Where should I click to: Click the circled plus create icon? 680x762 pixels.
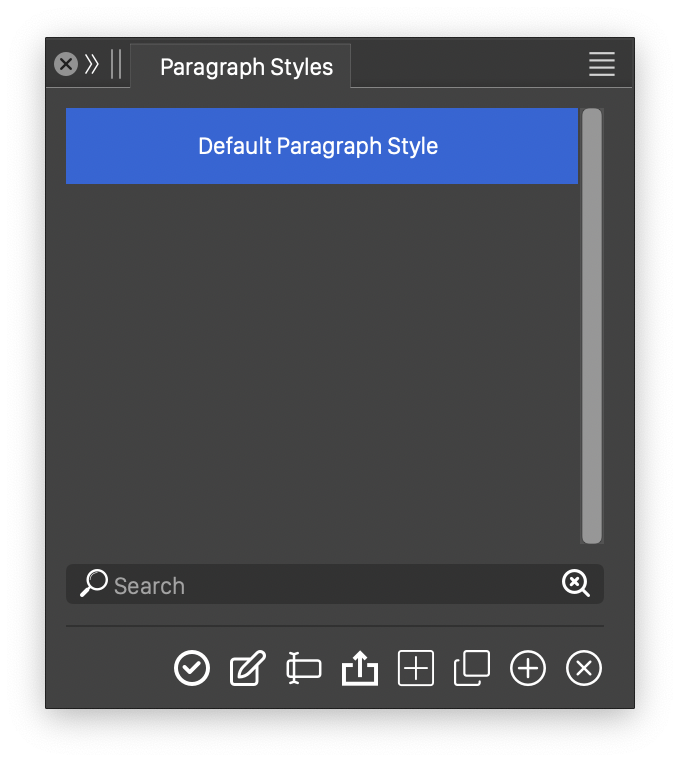coord(528,668)
